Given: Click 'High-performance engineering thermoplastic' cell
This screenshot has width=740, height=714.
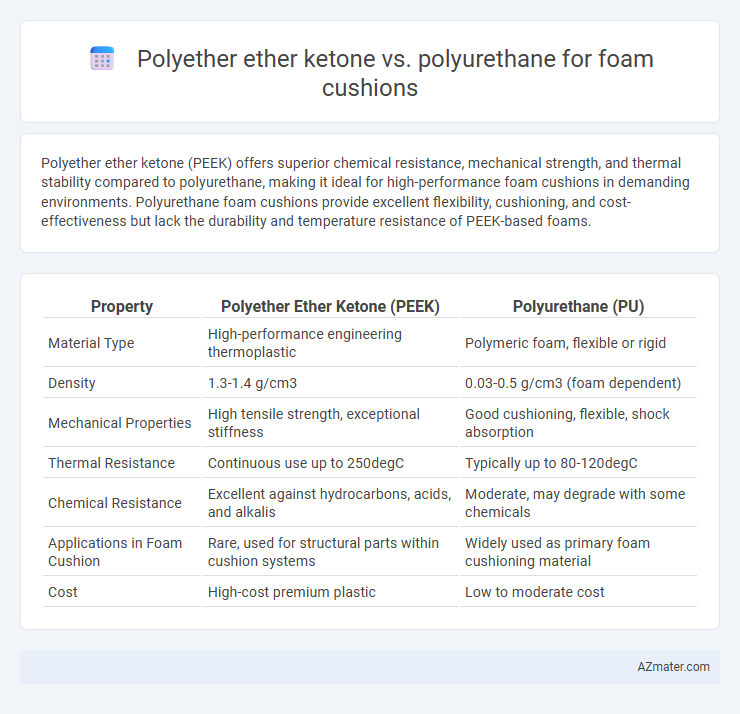Looking at the screenshot, I should pyautogui.click(x=305, y=343).
